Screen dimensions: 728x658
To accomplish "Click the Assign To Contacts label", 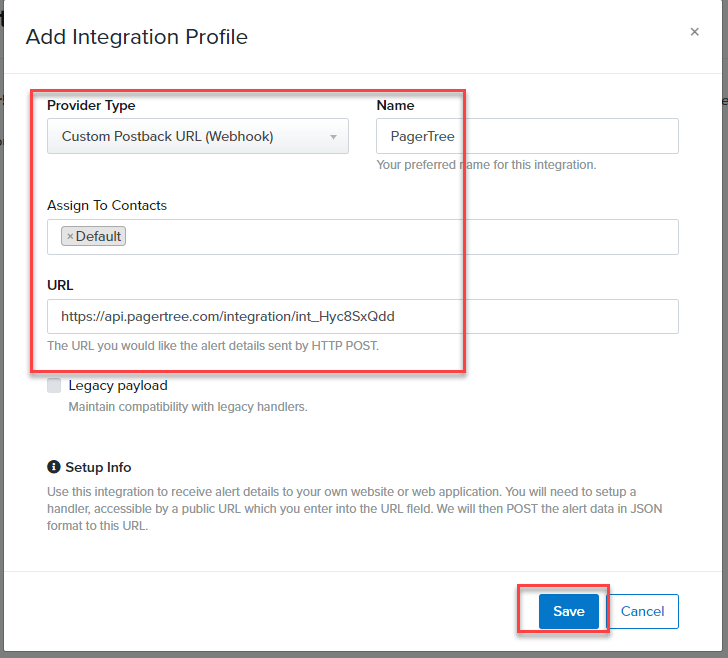I will coord(107,205).
